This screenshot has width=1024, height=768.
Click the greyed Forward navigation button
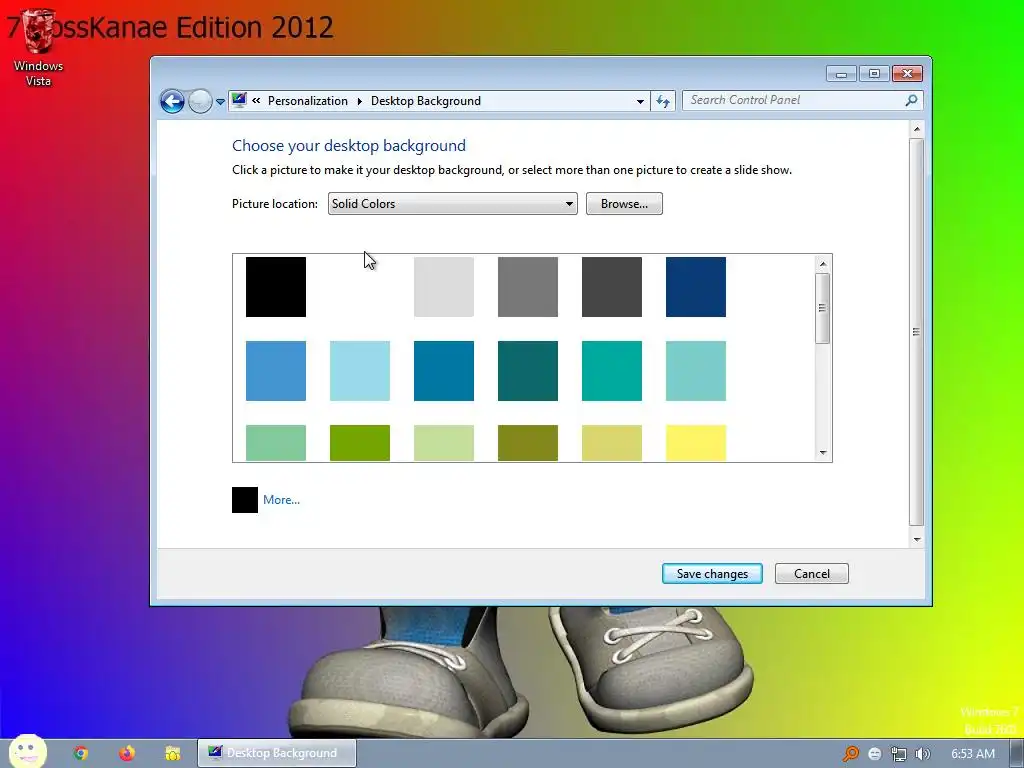click(x=200, y=101)
